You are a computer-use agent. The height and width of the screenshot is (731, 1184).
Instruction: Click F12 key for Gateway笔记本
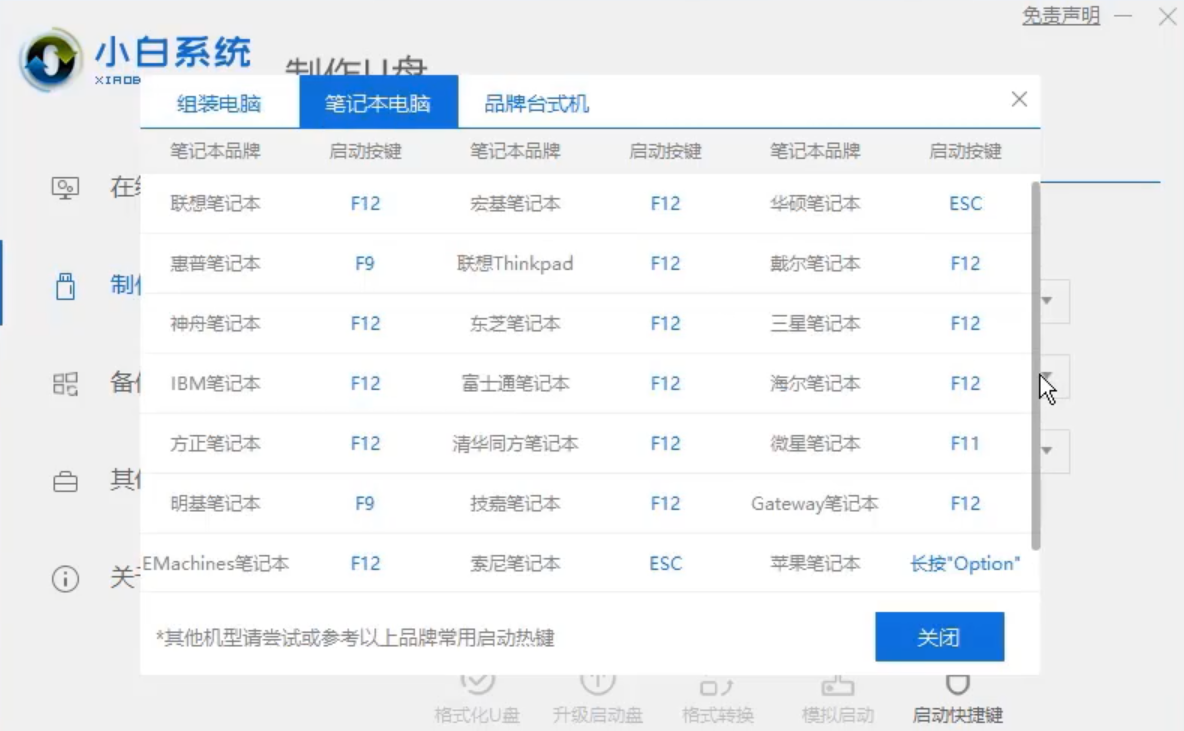pos(965,504)
